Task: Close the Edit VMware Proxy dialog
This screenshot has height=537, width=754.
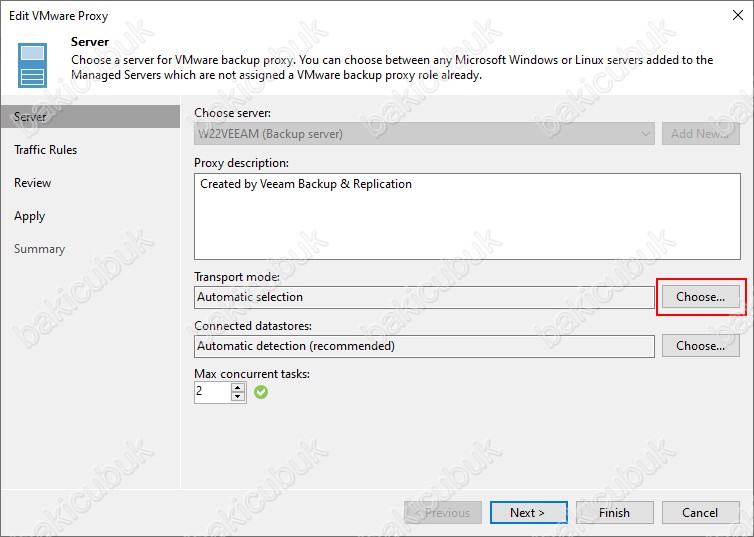Action: 738,15
